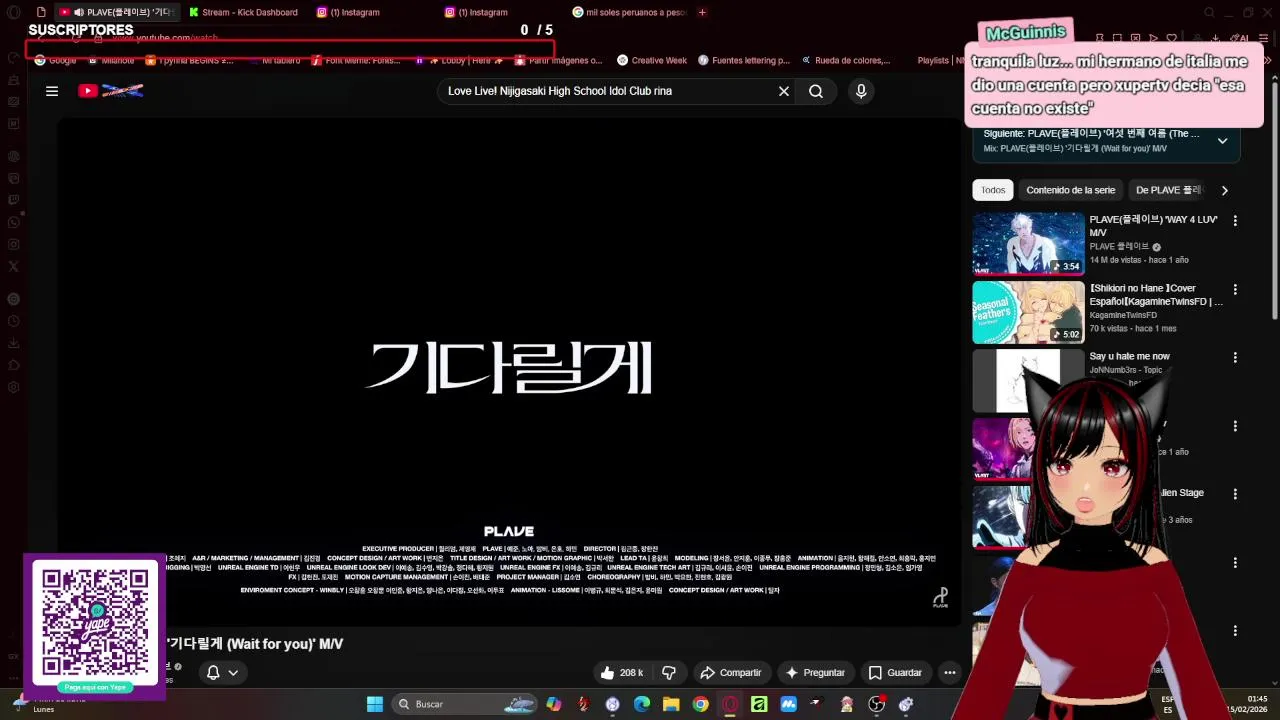Open Downloads from Opera sidebar
1280x720 pixels.
tap(13, 343)
